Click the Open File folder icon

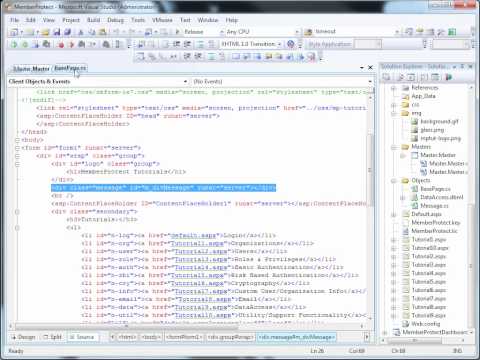click(x=46, y=32)
